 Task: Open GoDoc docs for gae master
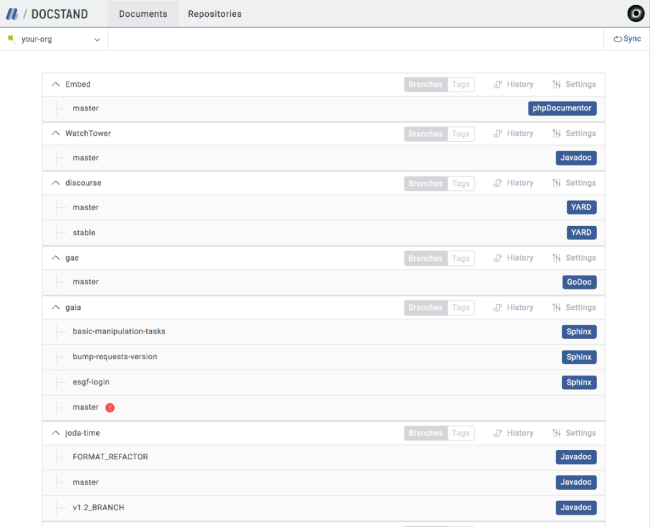point(579,282)
